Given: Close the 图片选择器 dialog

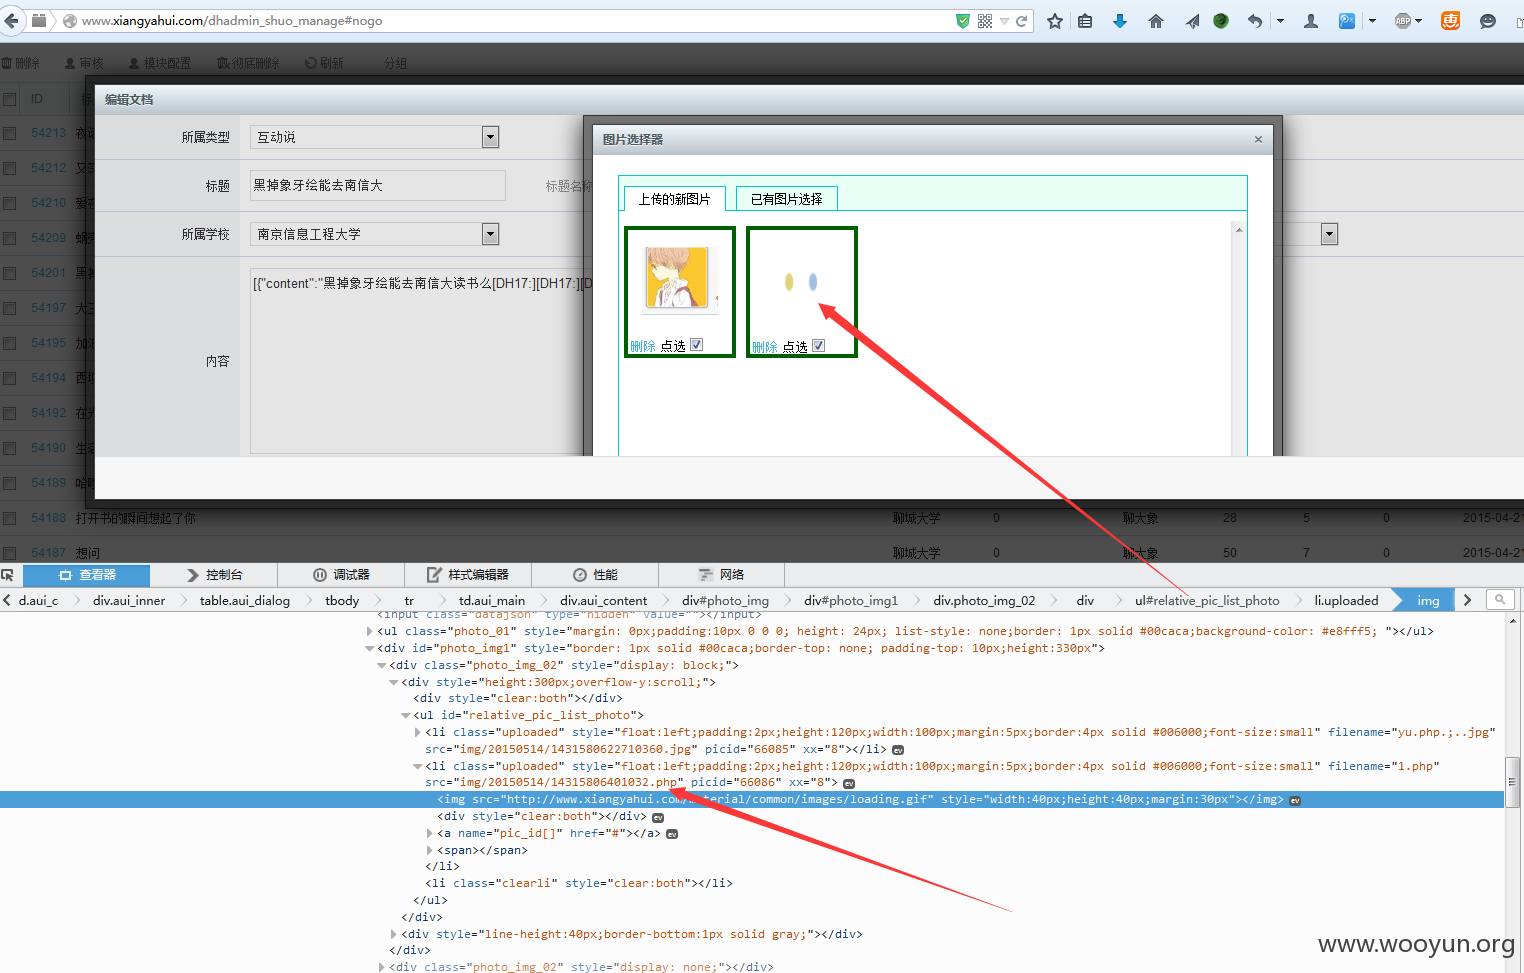Looking at the screenshot, I should [1258, 139].
